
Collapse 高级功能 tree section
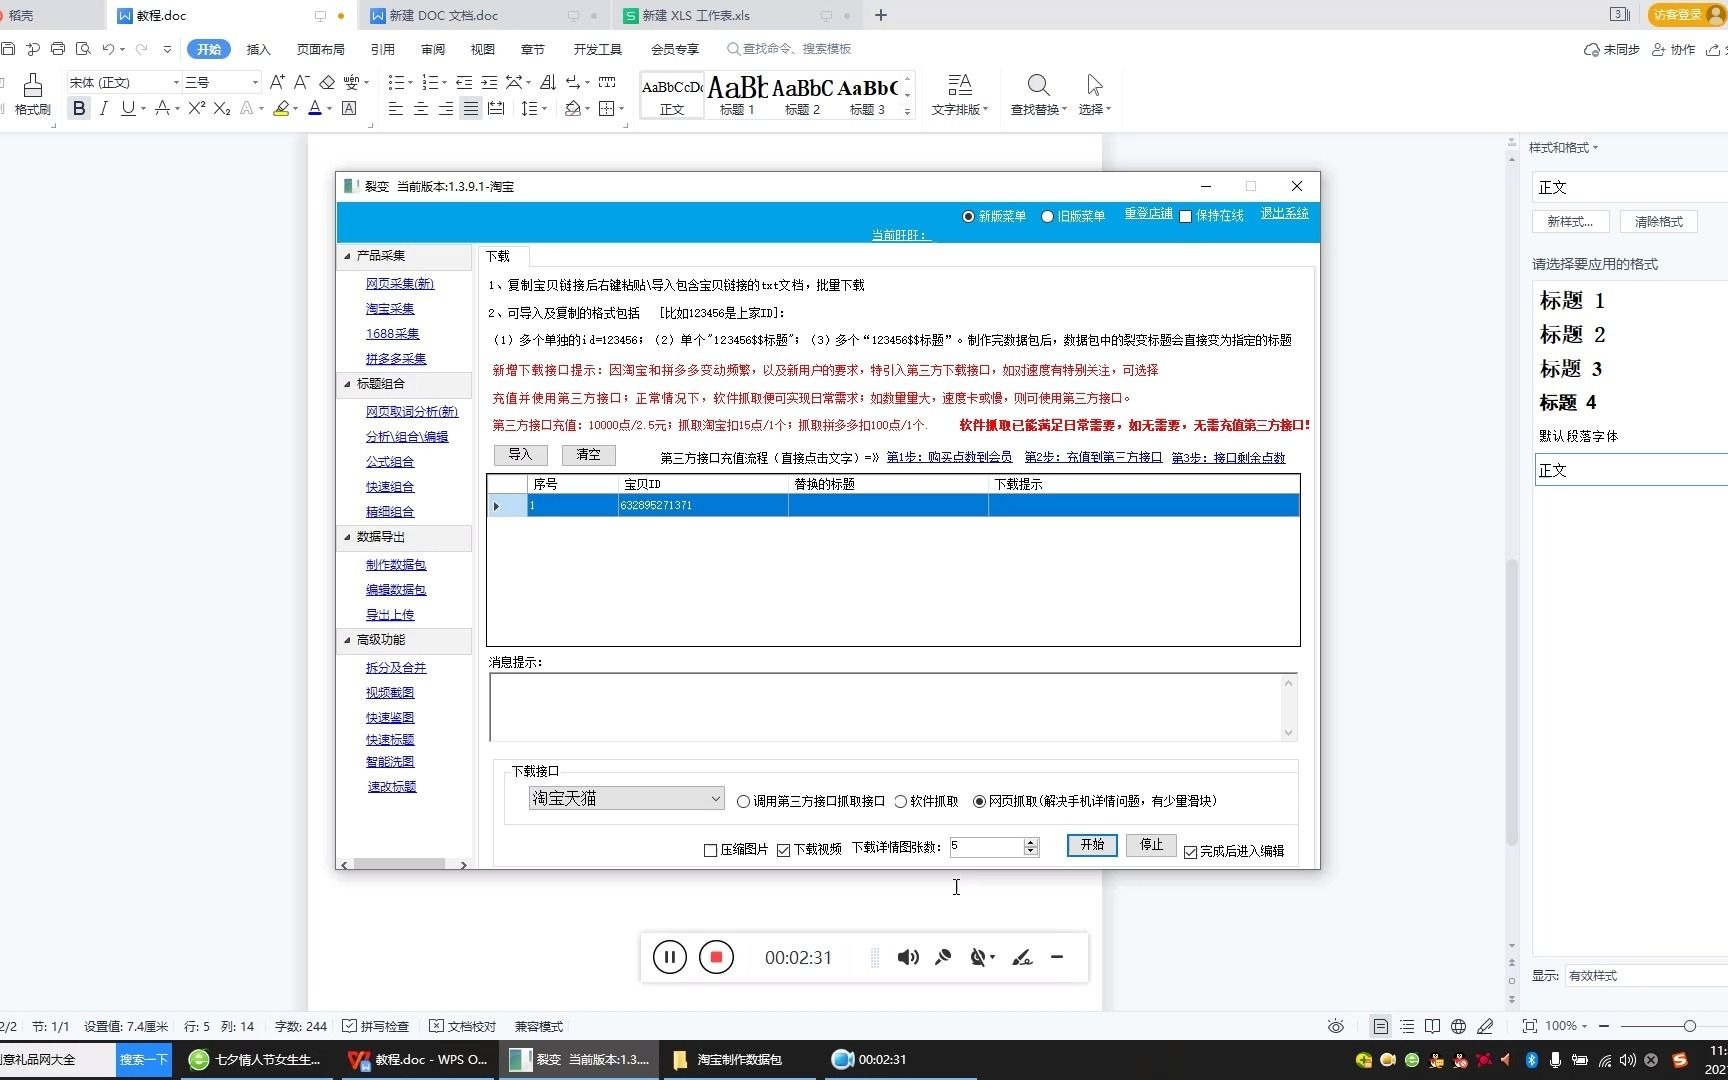click(x=347, y=640)
